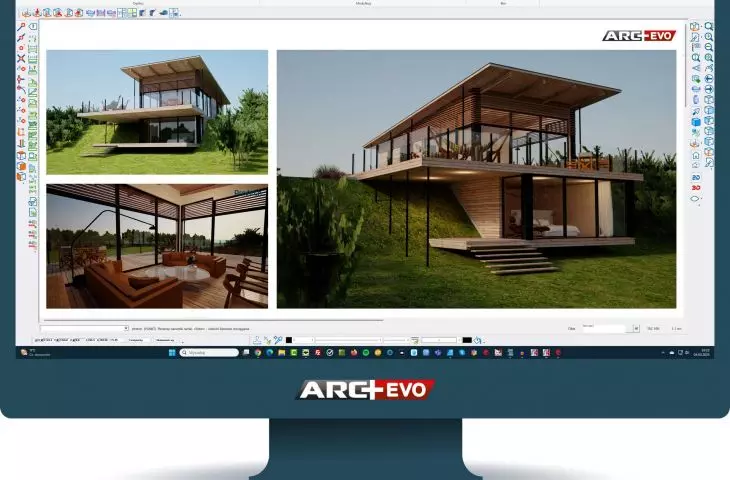Launch Google Chrome from the taskbar
Image resolution: width=730 pixels, height=480 pixels.
pos(257,353)
